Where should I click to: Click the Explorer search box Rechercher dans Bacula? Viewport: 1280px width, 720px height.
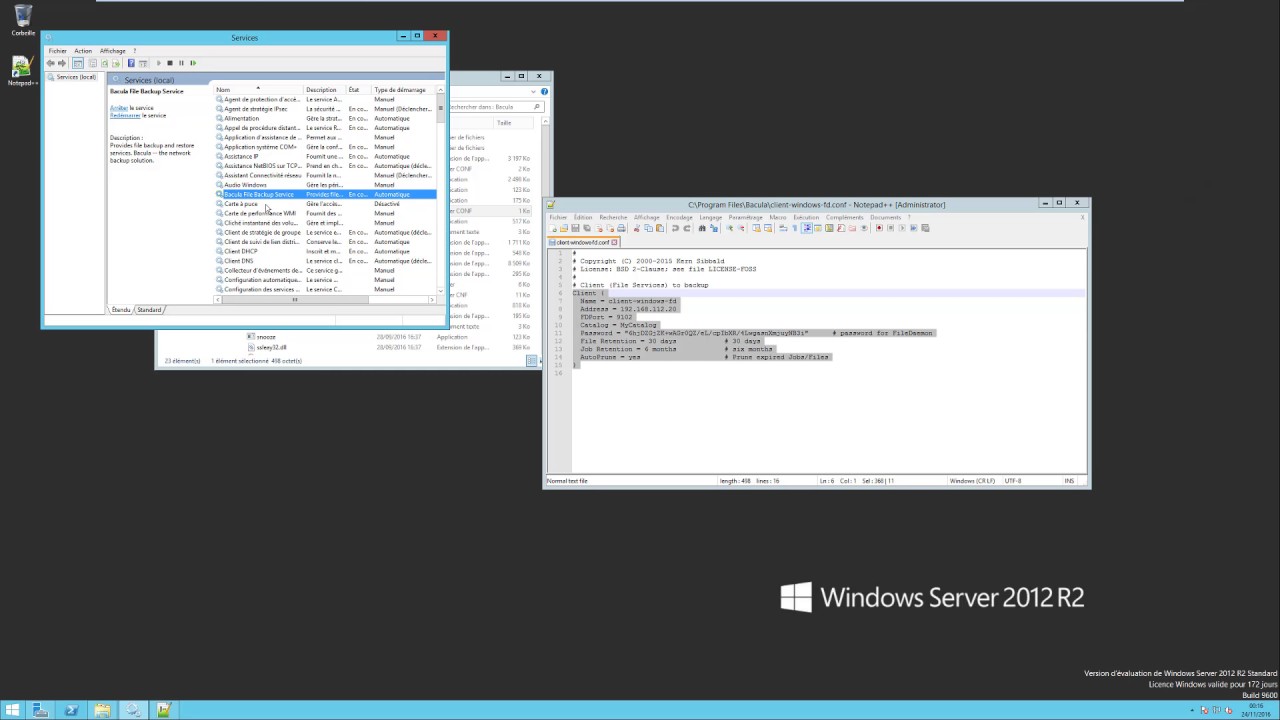pyautogui.click(x=496, y=107)
